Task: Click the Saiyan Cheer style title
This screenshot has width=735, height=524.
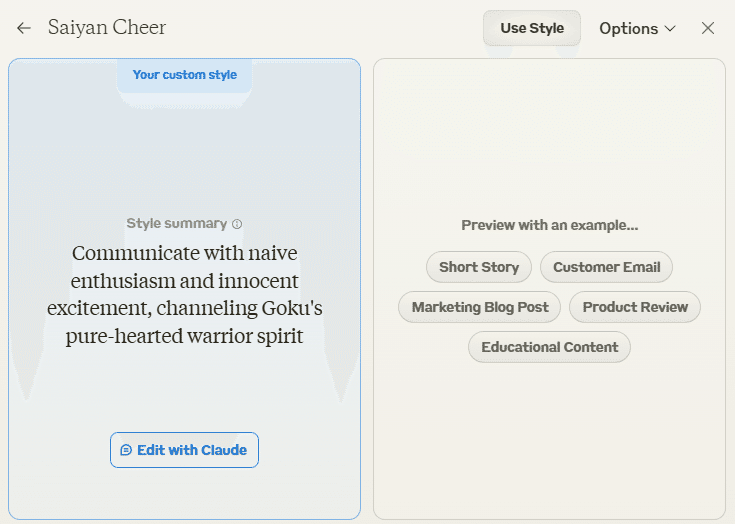Action: pos(107,28)
